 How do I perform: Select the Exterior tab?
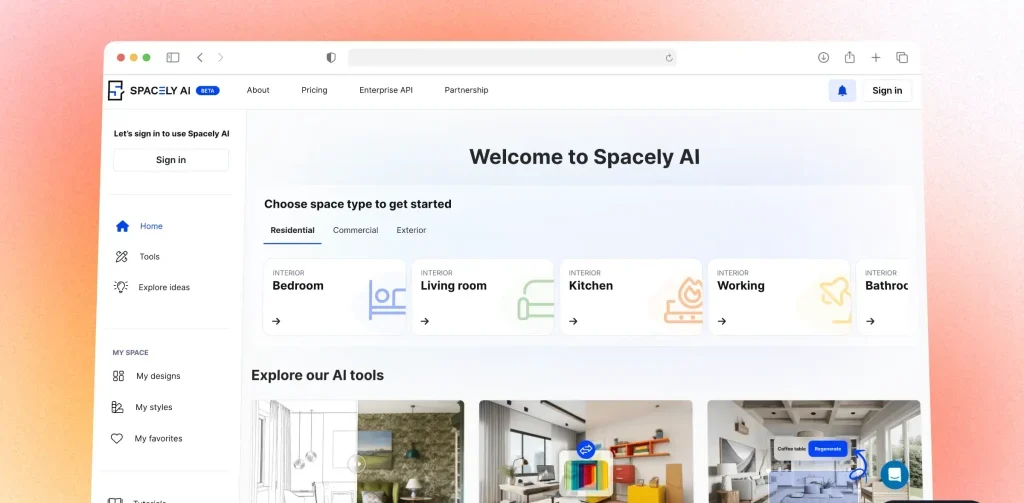411,230
